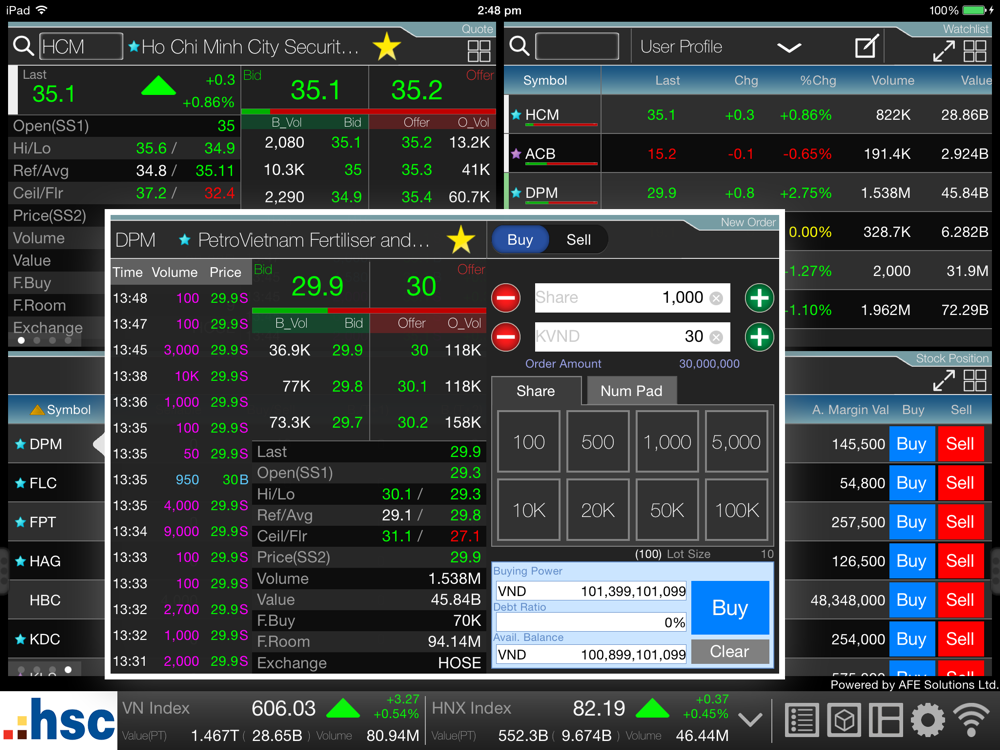Choose the 5,000 share quantity button

point(736,442)
